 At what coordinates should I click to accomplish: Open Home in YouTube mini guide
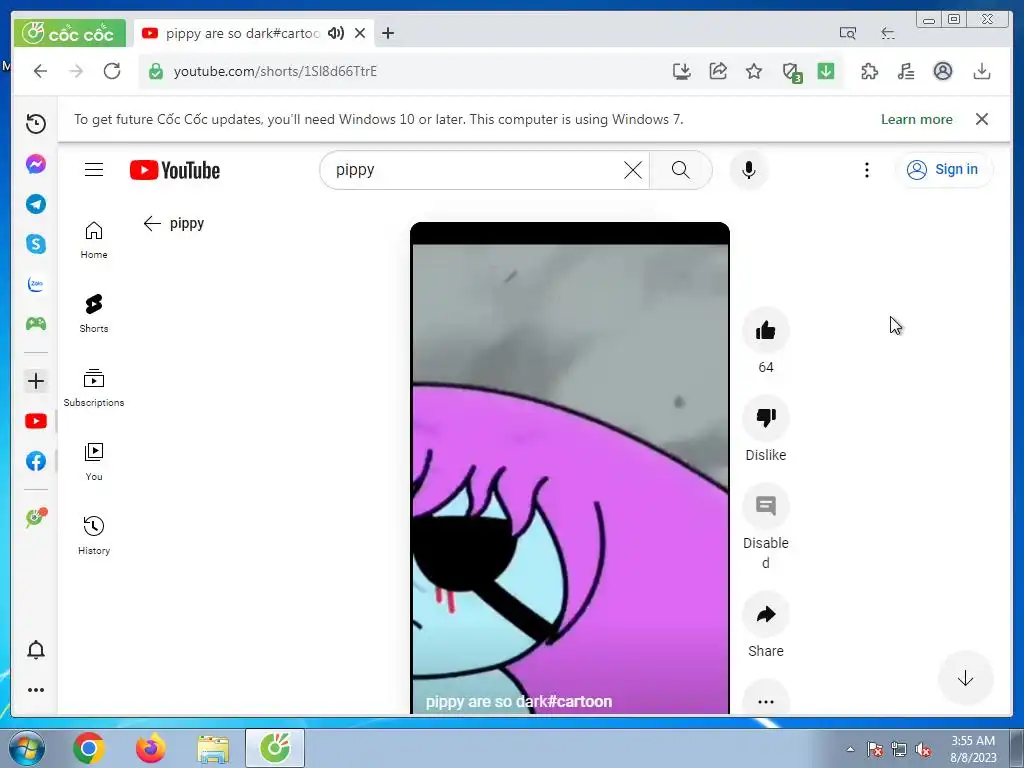coord(94,240)
